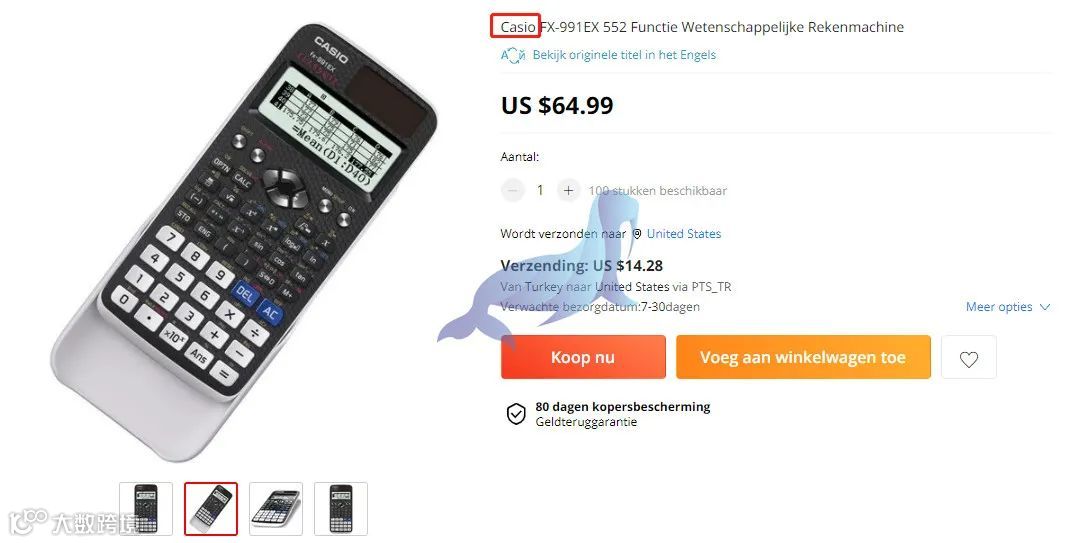
Task: Select the red-outlined tilted calculator thumbnail
Action: (211, 508)
